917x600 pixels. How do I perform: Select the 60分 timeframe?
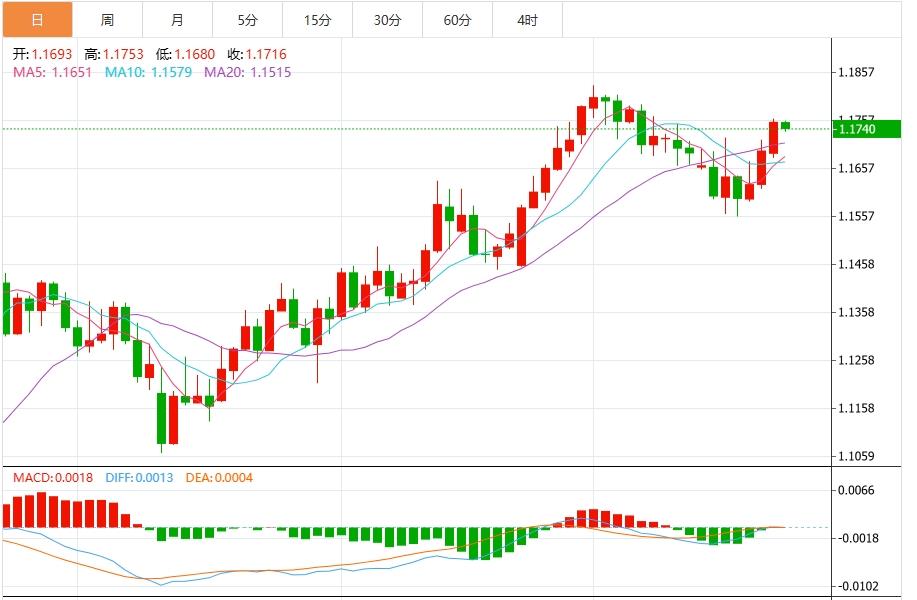pyautogui.click(x=458, y=19)
